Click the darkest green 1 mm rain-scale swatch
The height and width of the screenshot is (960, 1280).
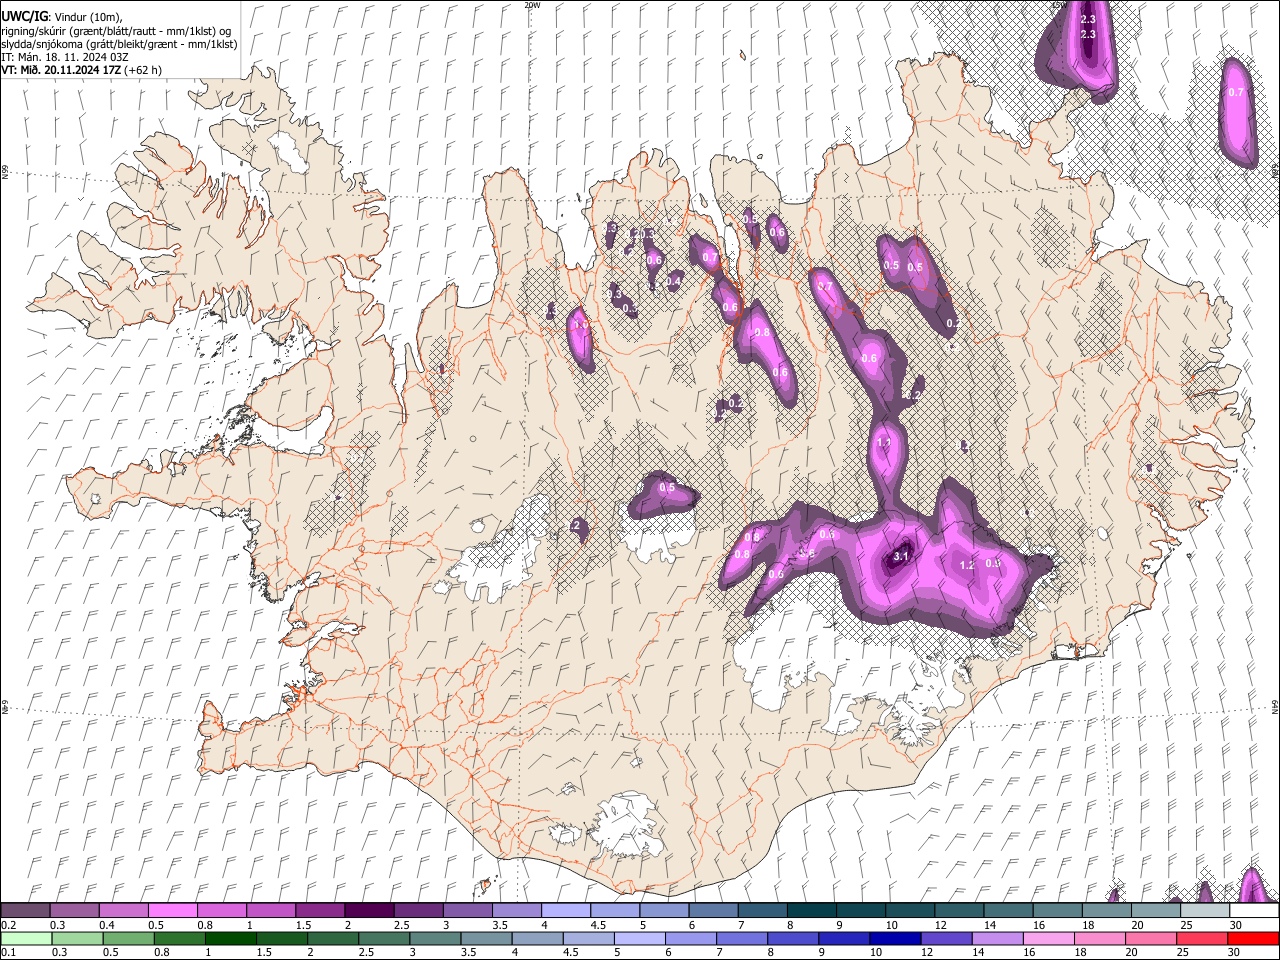point(230,938)
